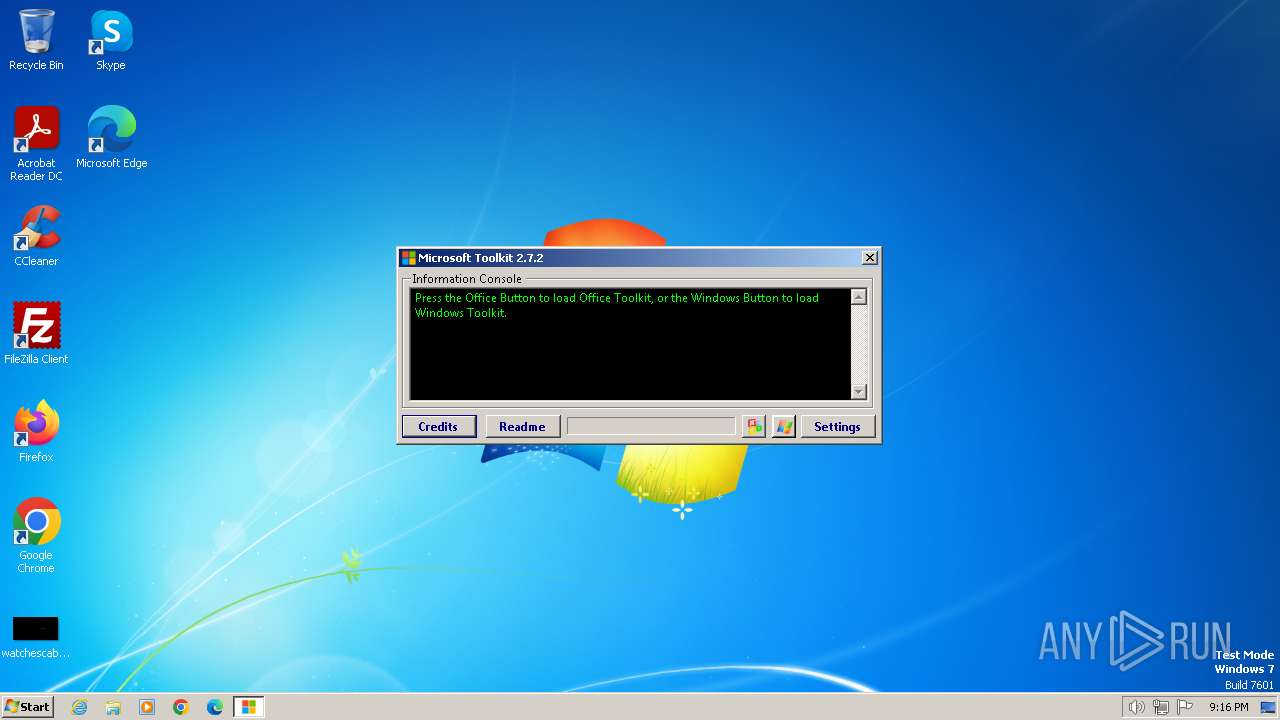
Task: Click the Microsoft Toolkit taskbar button
Action: tap(249, 707)
